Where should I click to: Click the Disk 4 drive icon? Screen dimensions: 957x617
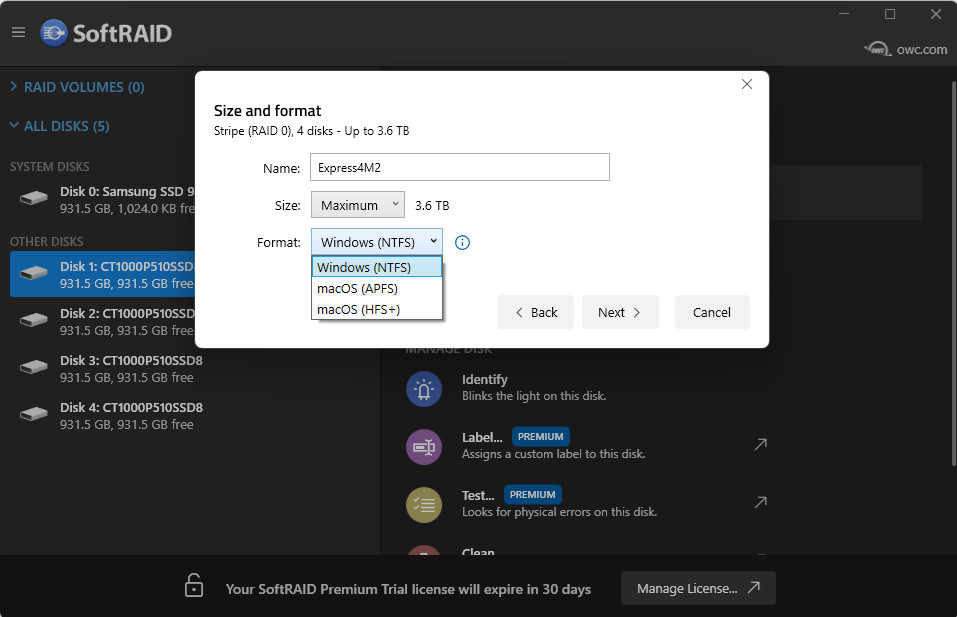point(34,414)
